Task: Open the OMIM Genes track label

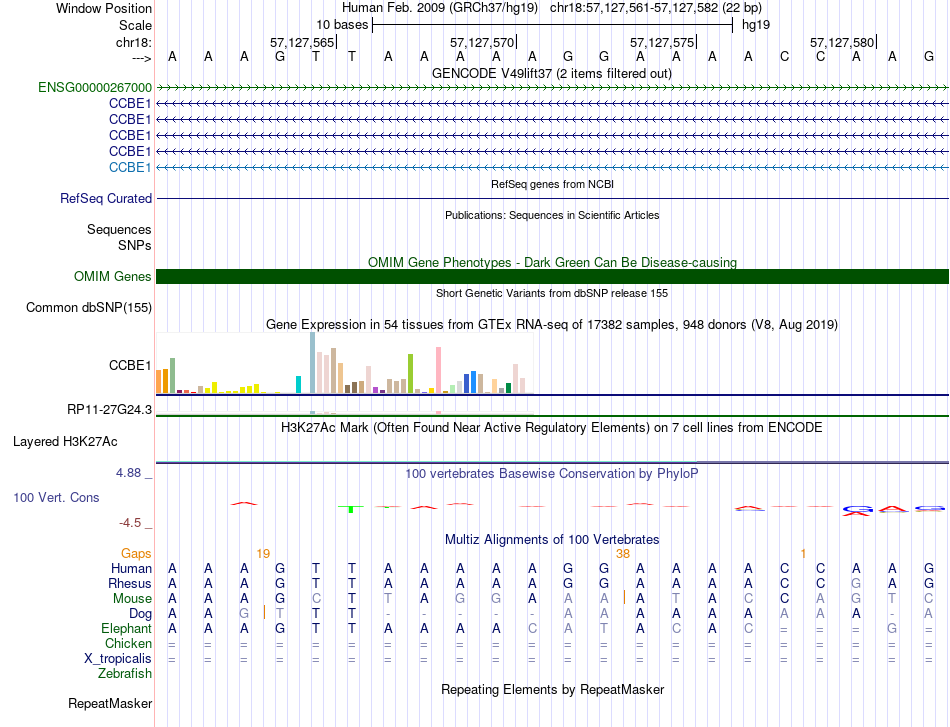Action: [x=112, y=276]
